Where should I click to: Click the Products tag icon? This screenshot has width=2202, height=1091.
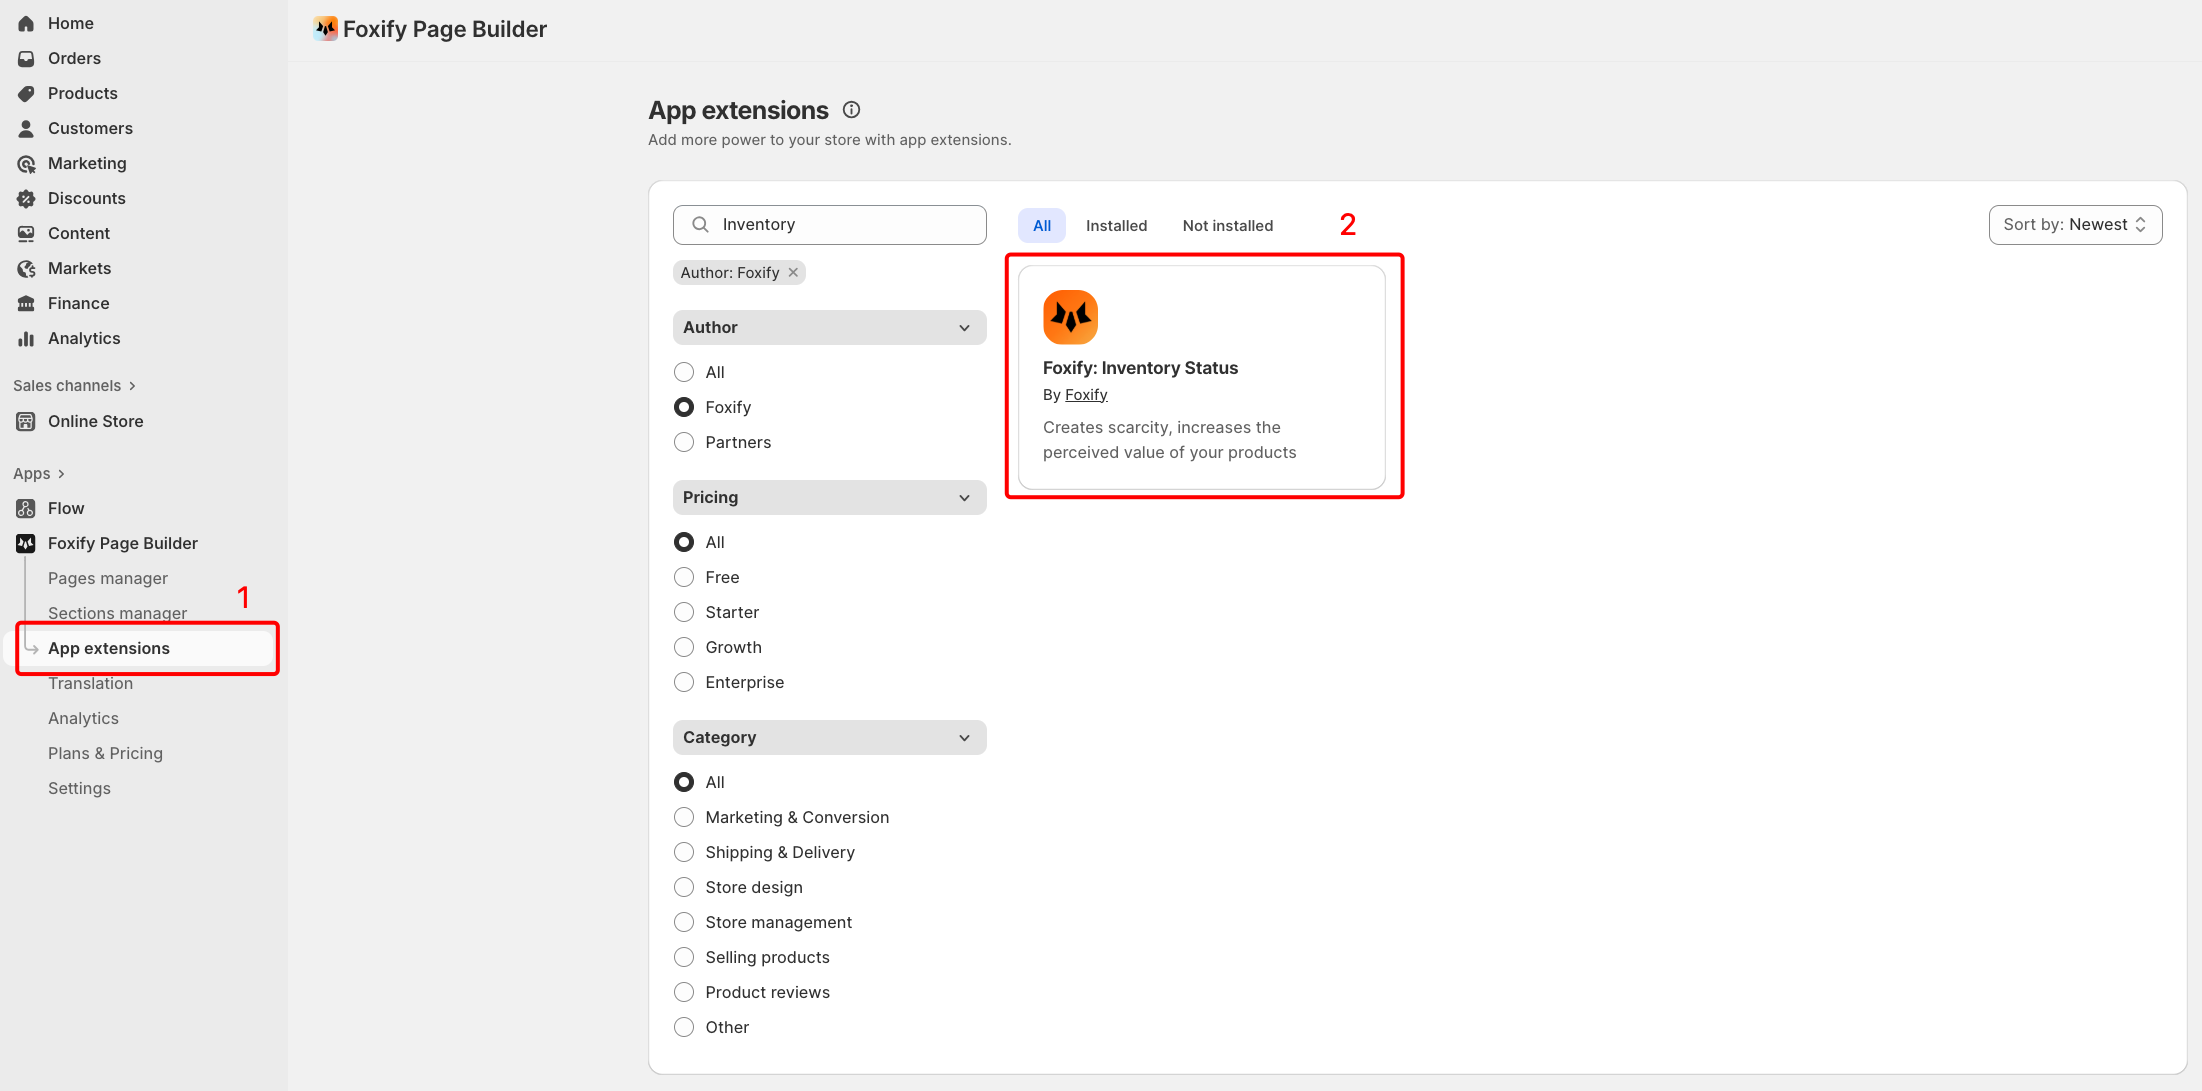pyautogui.click(x=26, y=93)
